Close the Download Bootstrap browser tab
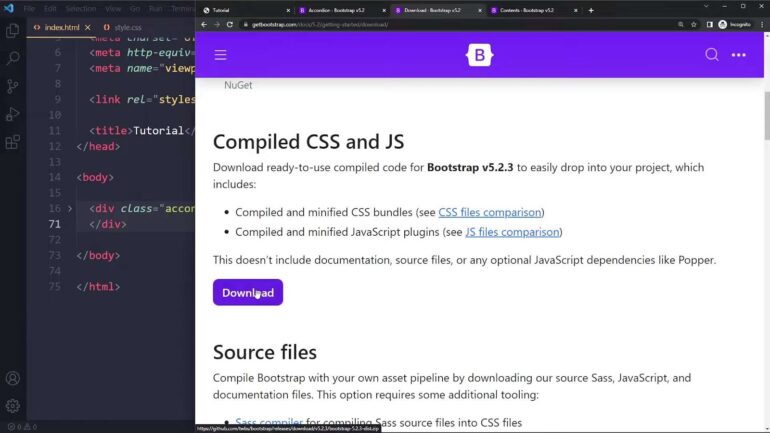The height and width of the screenshot is (433, 770). 480,10
